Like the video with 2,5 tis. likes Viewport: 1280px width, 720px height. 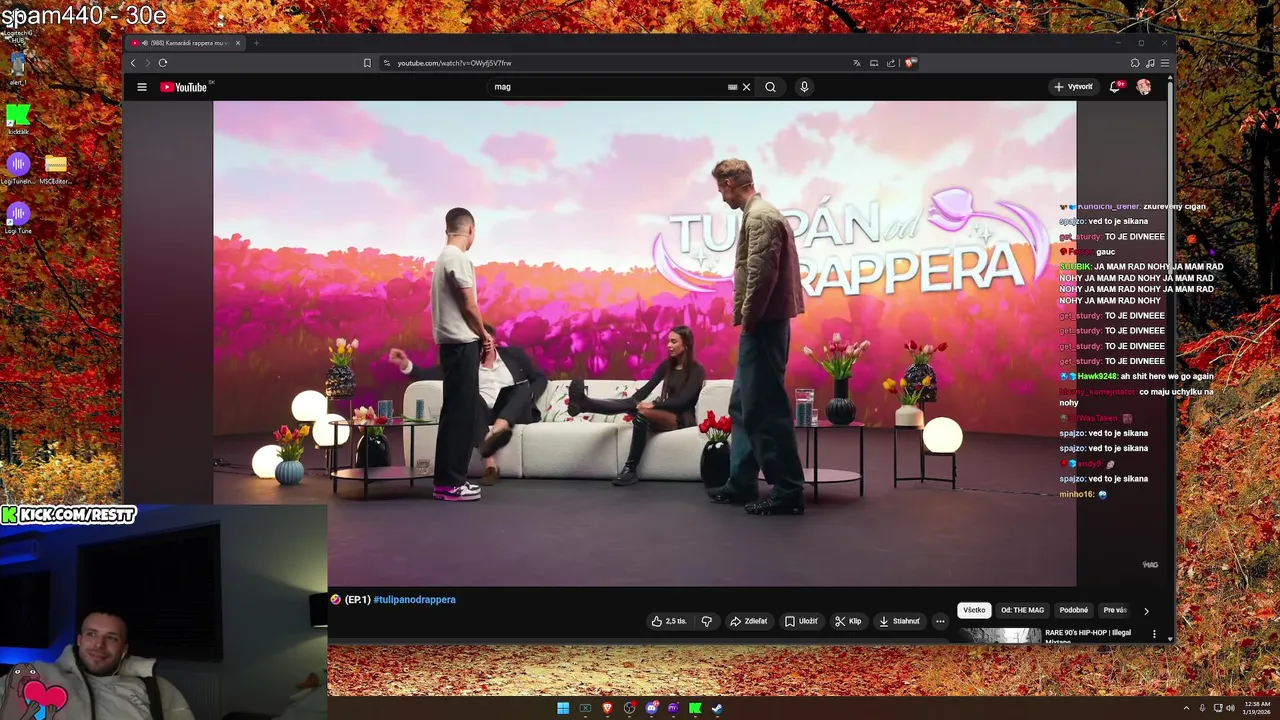tap(669, 621)
